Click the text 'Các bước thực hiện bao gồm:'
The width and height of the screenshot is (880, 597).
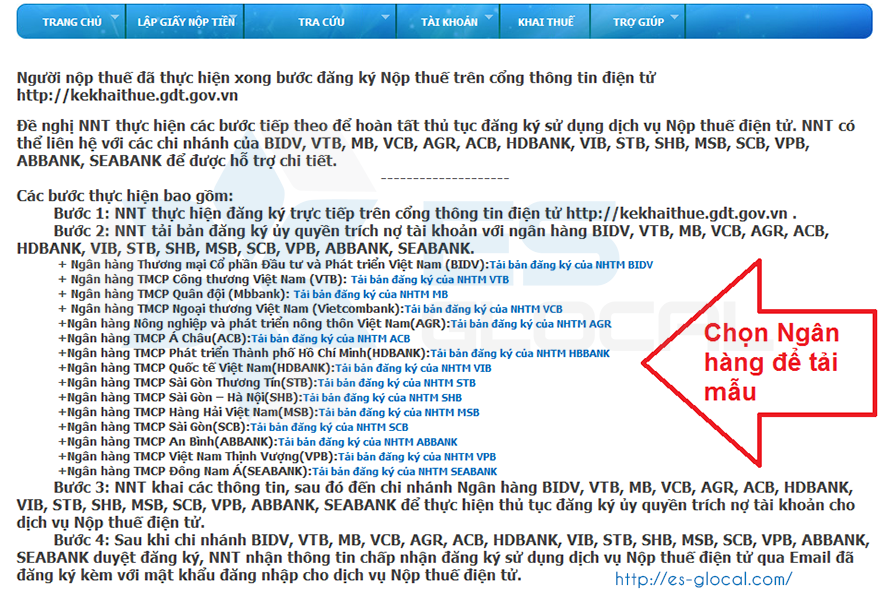[x=125, y=196]
